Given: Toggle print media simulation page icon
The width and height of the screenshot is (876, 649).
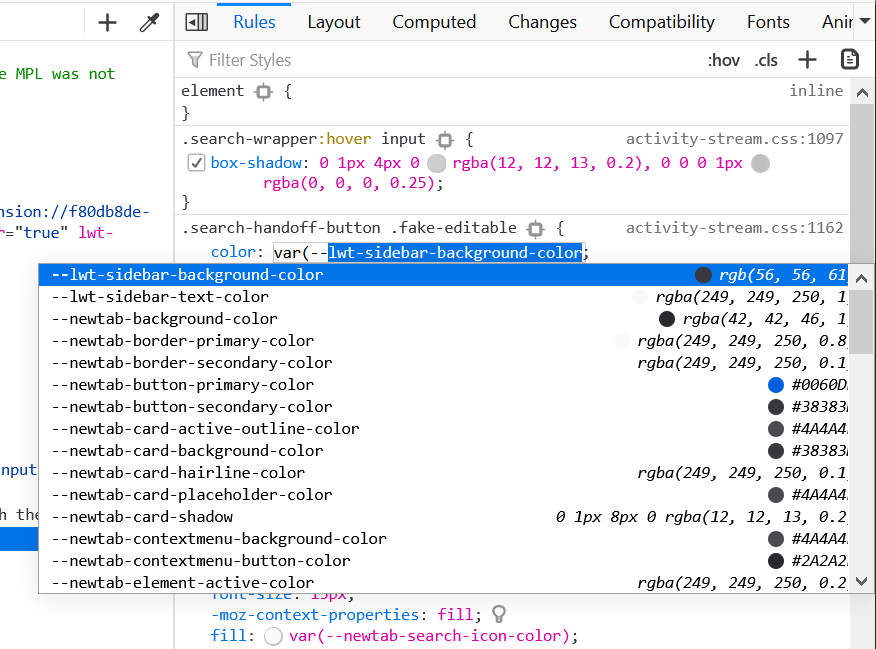Looking at the screenshot, I should (x=849, y=60).
